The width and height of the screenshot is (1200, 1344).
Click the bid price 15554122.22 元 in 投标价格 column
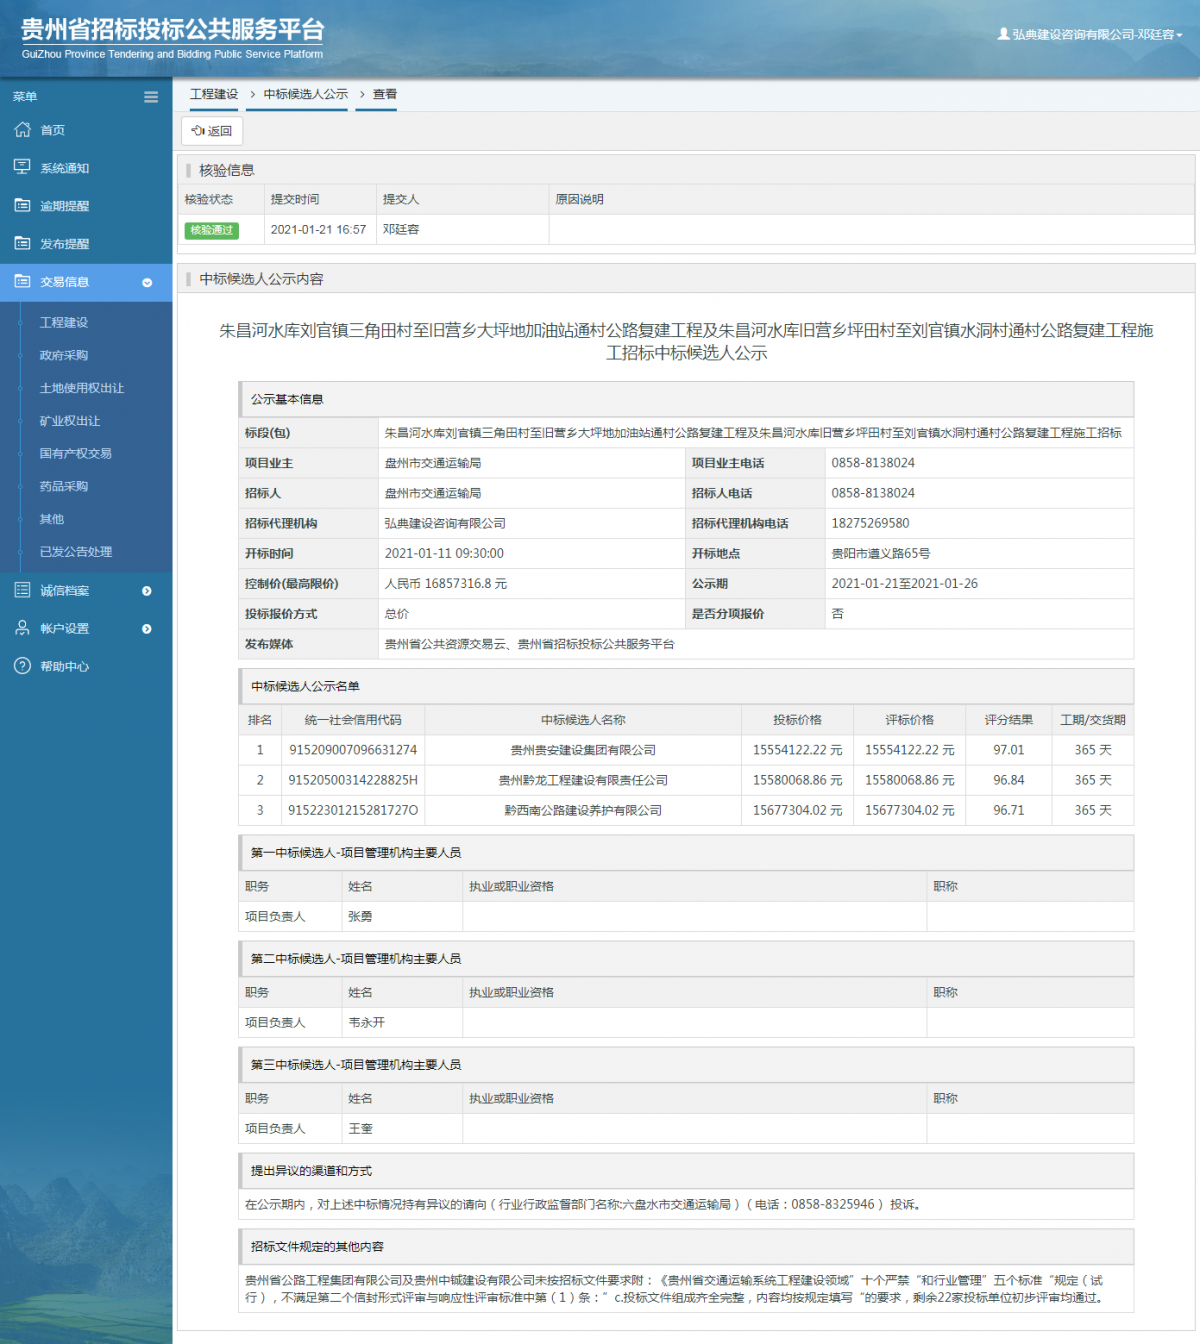pos(797,750)
